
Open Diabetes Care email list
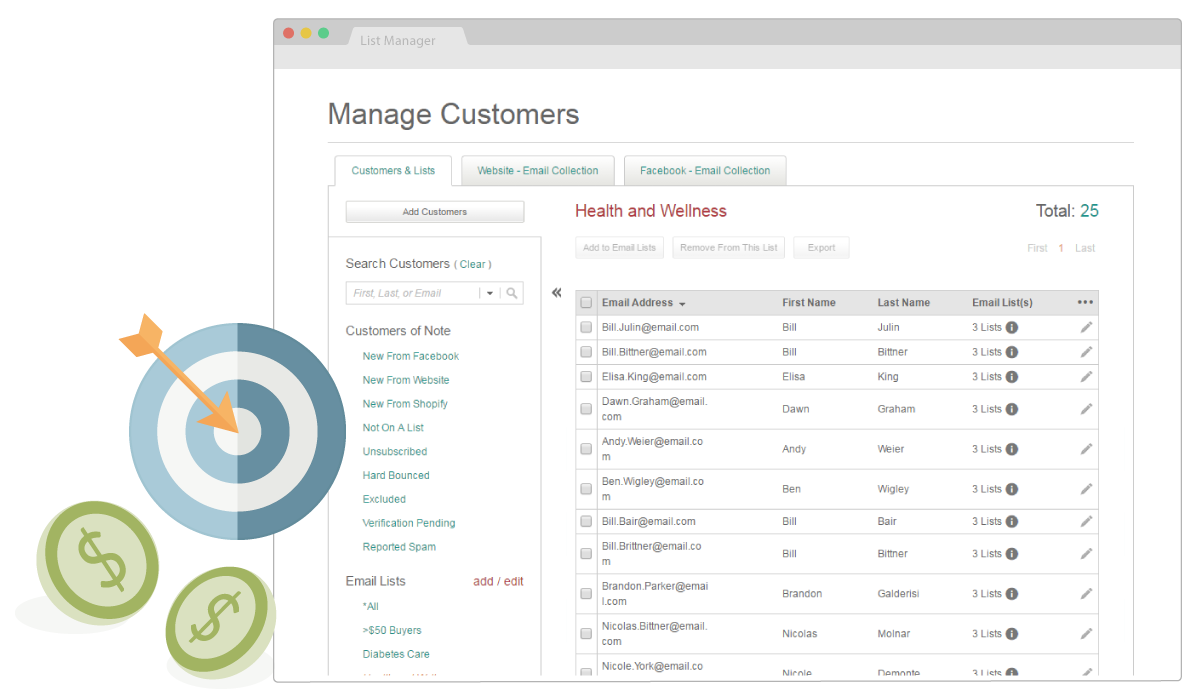(396, 655)
